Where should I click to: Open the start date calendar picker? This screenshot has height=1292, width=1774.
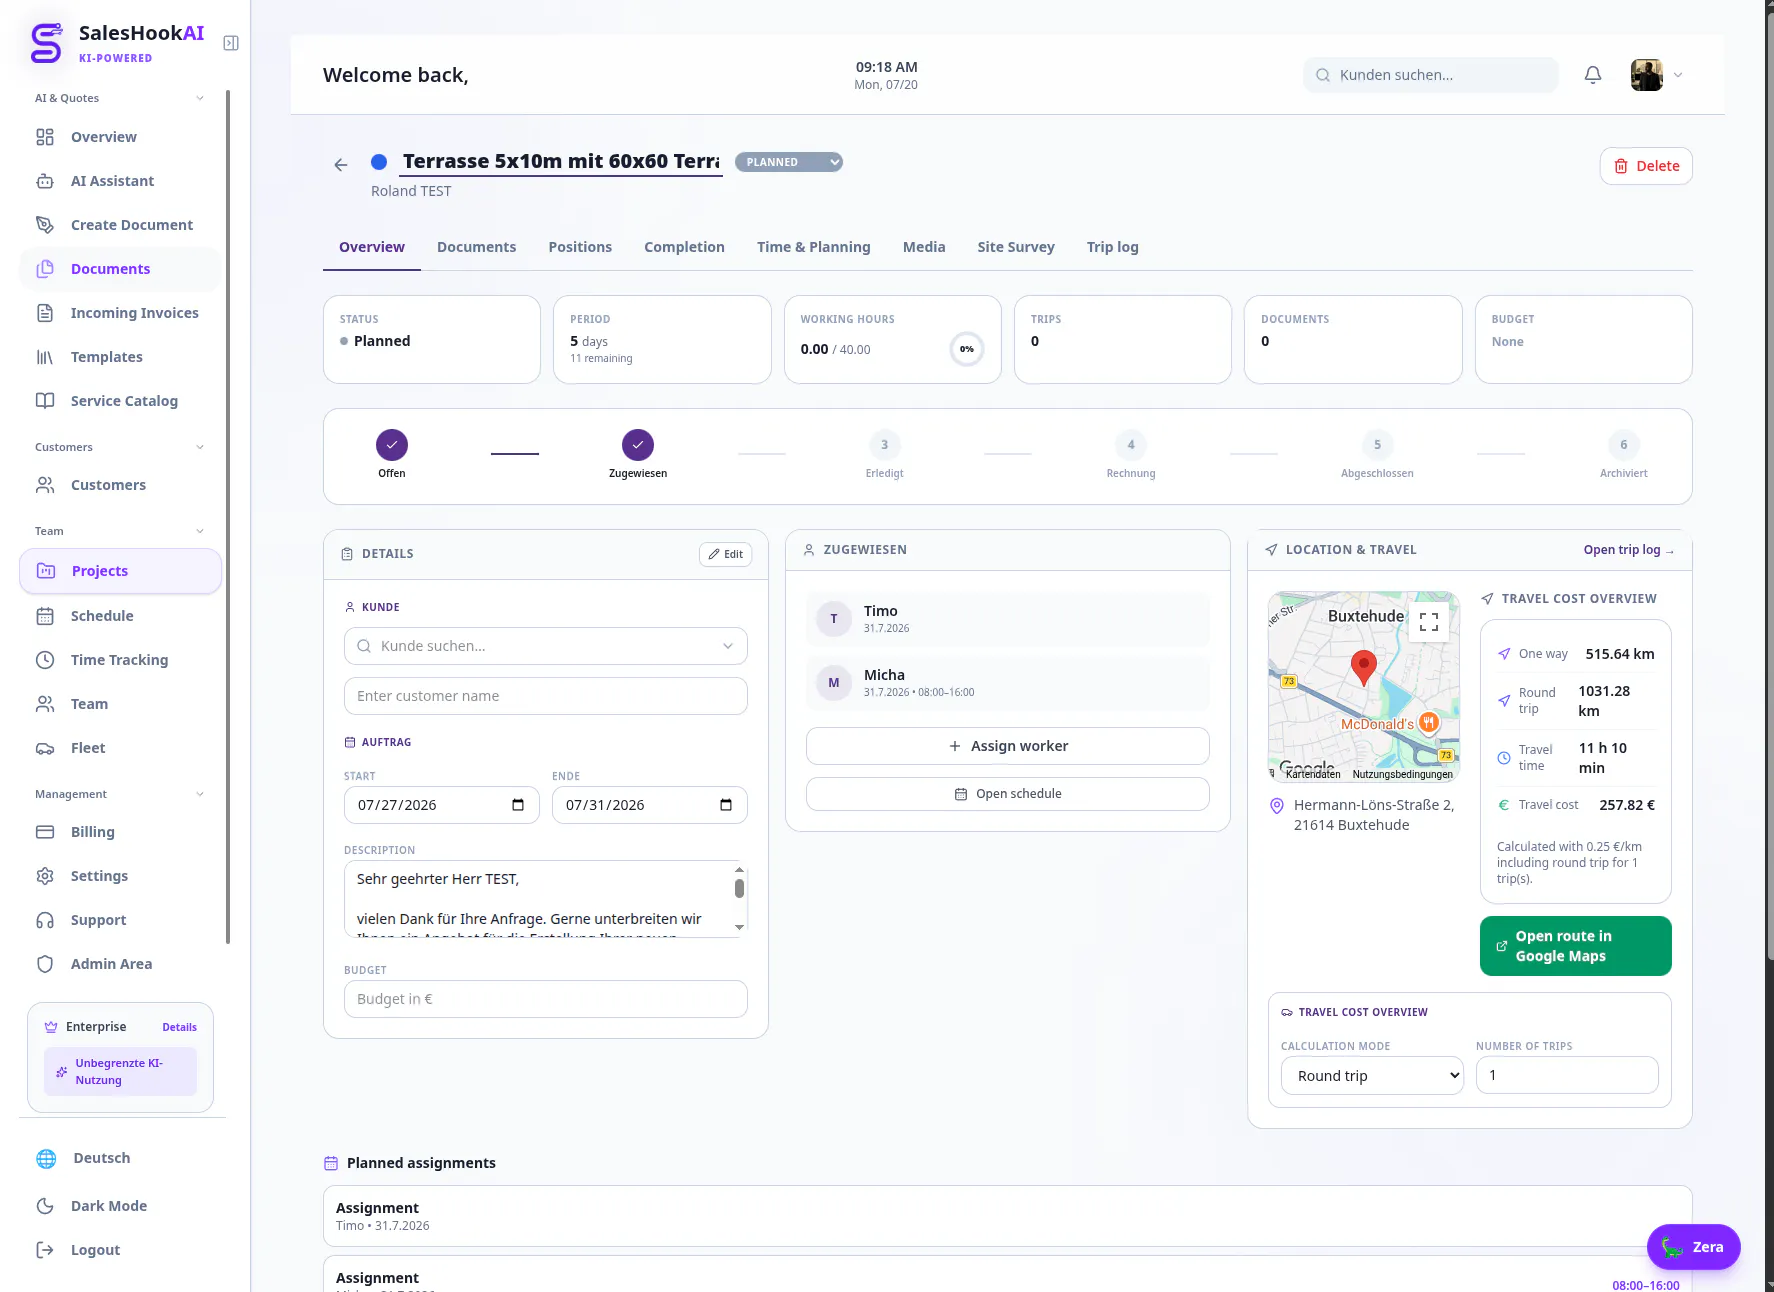click(518, 805)
